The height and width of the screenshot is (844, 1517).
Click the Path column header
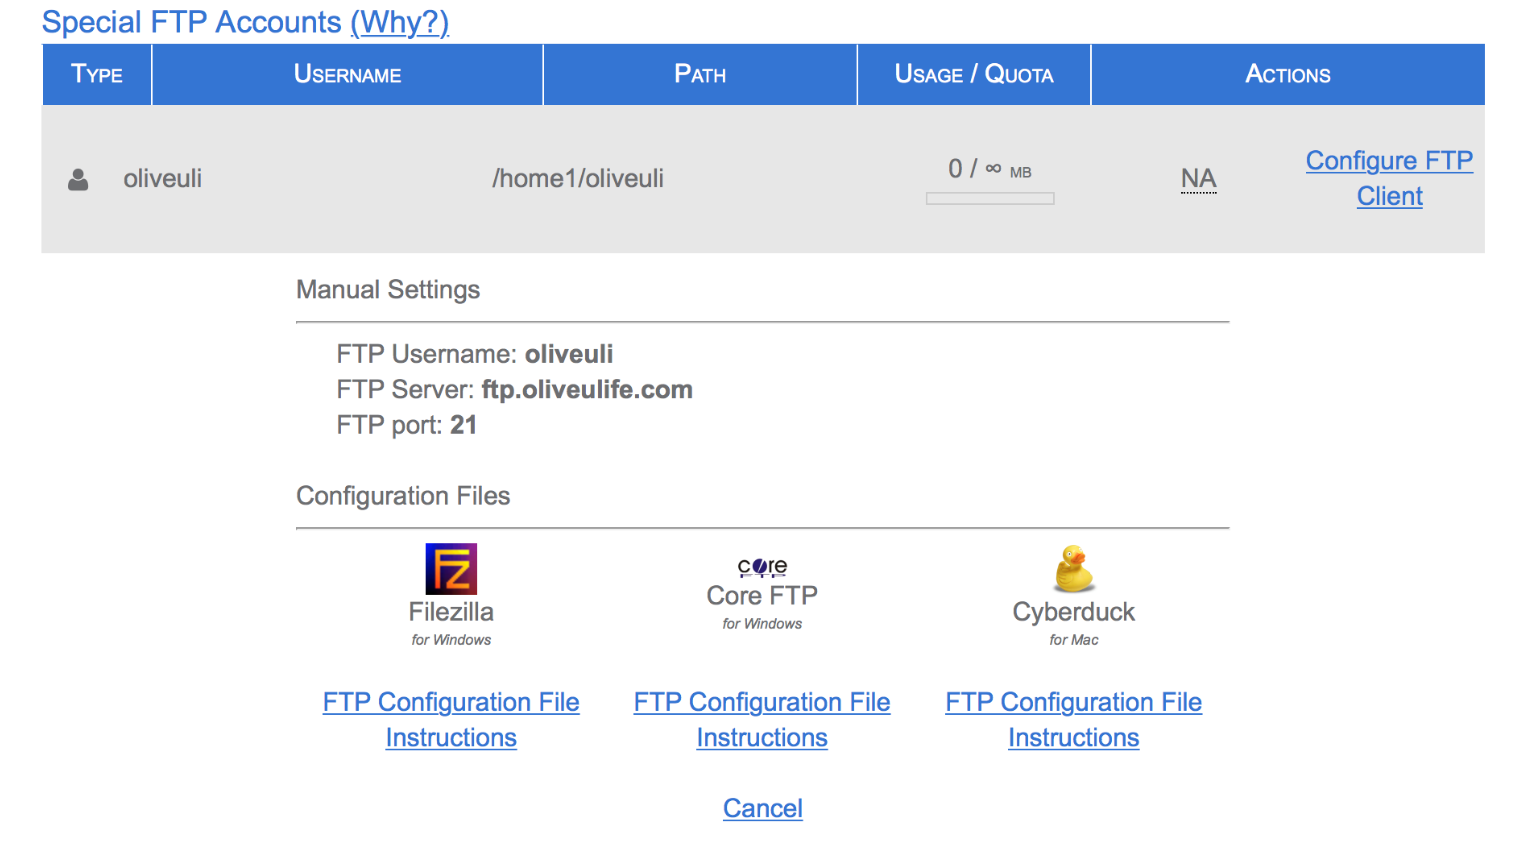tap(700, 75)
